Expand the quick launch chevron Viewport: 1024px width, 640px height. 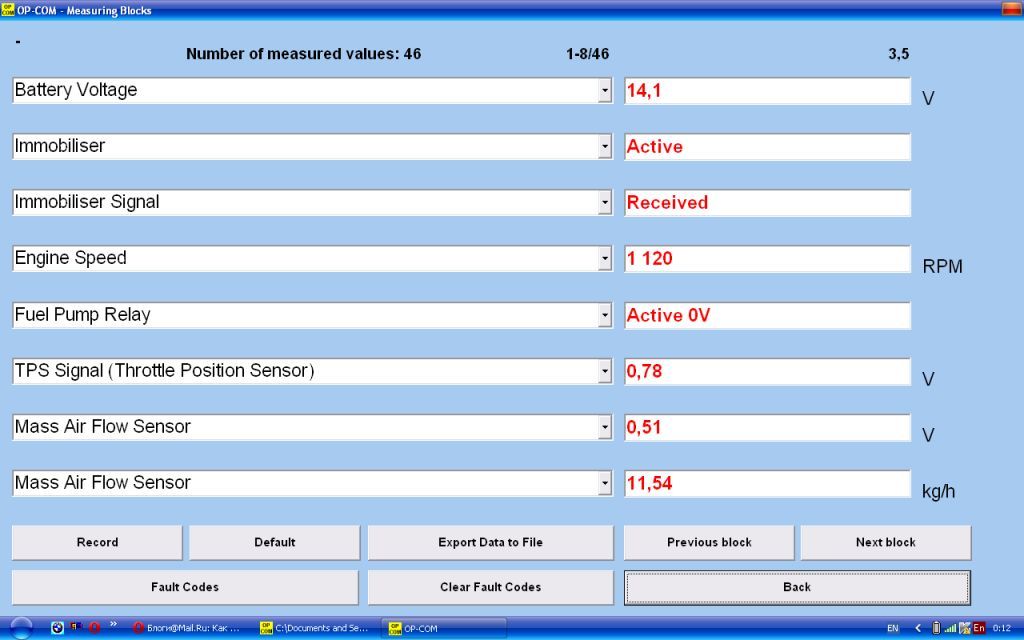coord(113,626)
